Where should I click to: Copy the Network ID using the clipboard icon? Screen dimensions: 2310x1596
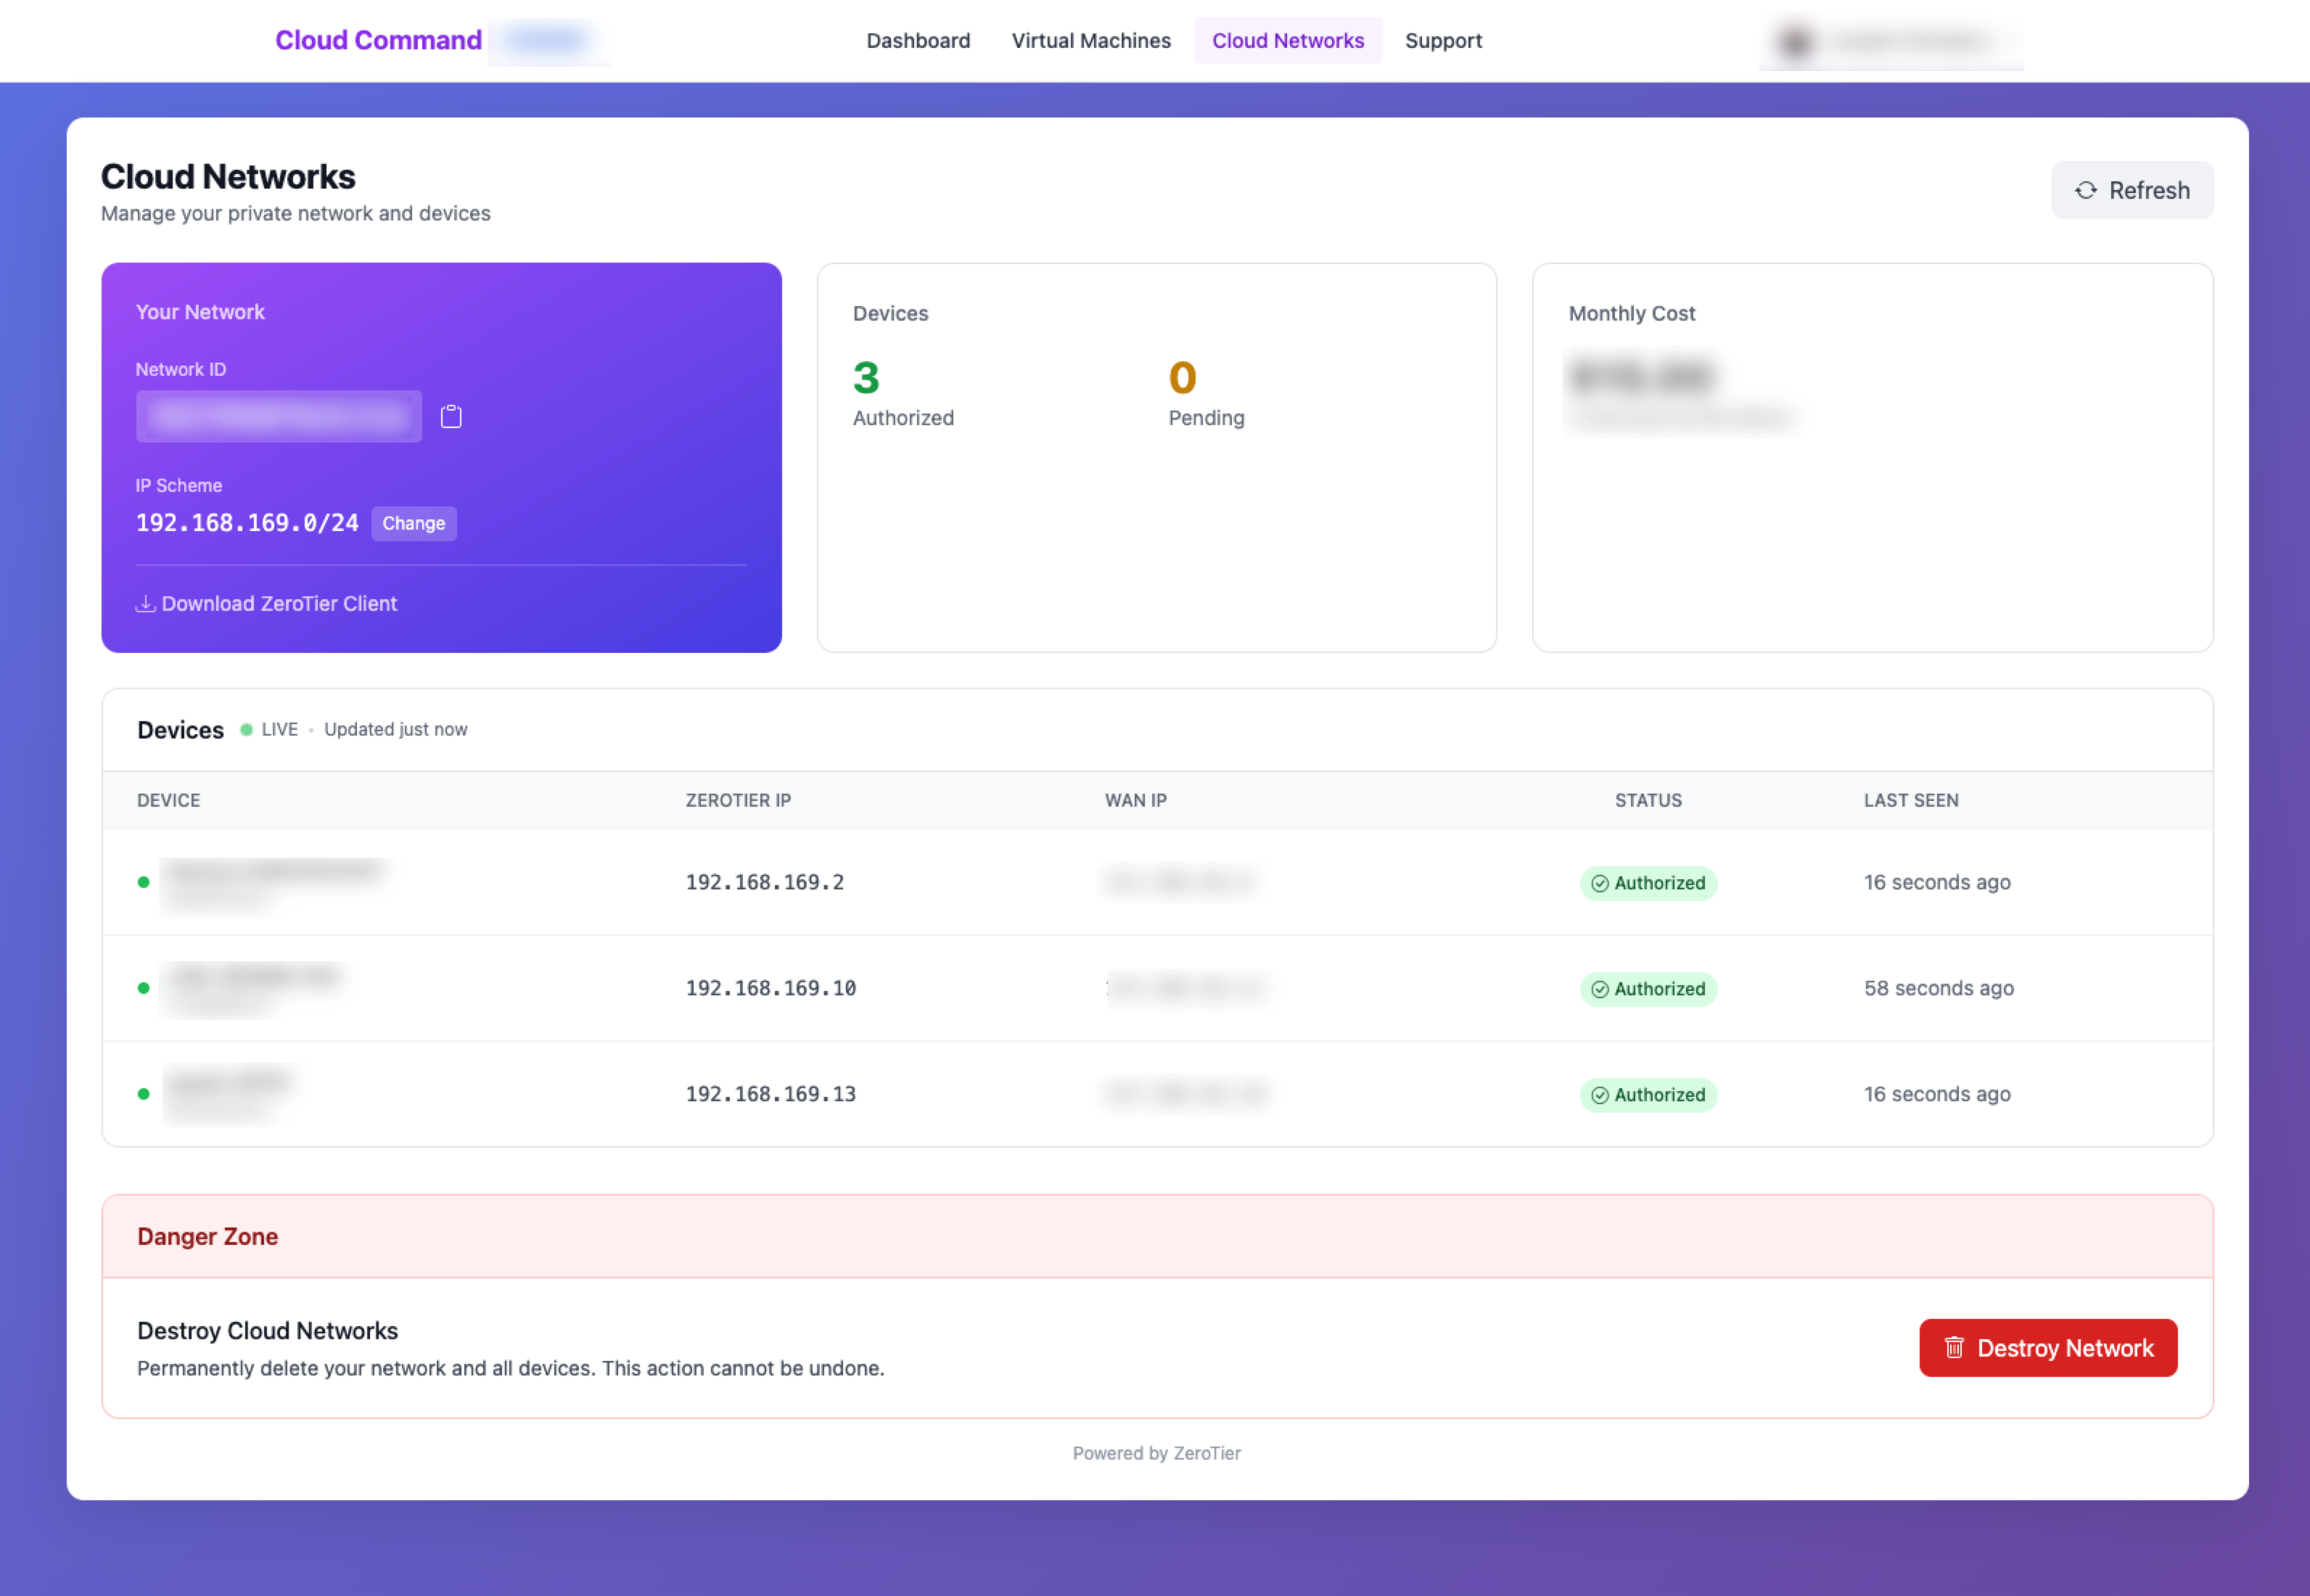[x=450, y=416]
